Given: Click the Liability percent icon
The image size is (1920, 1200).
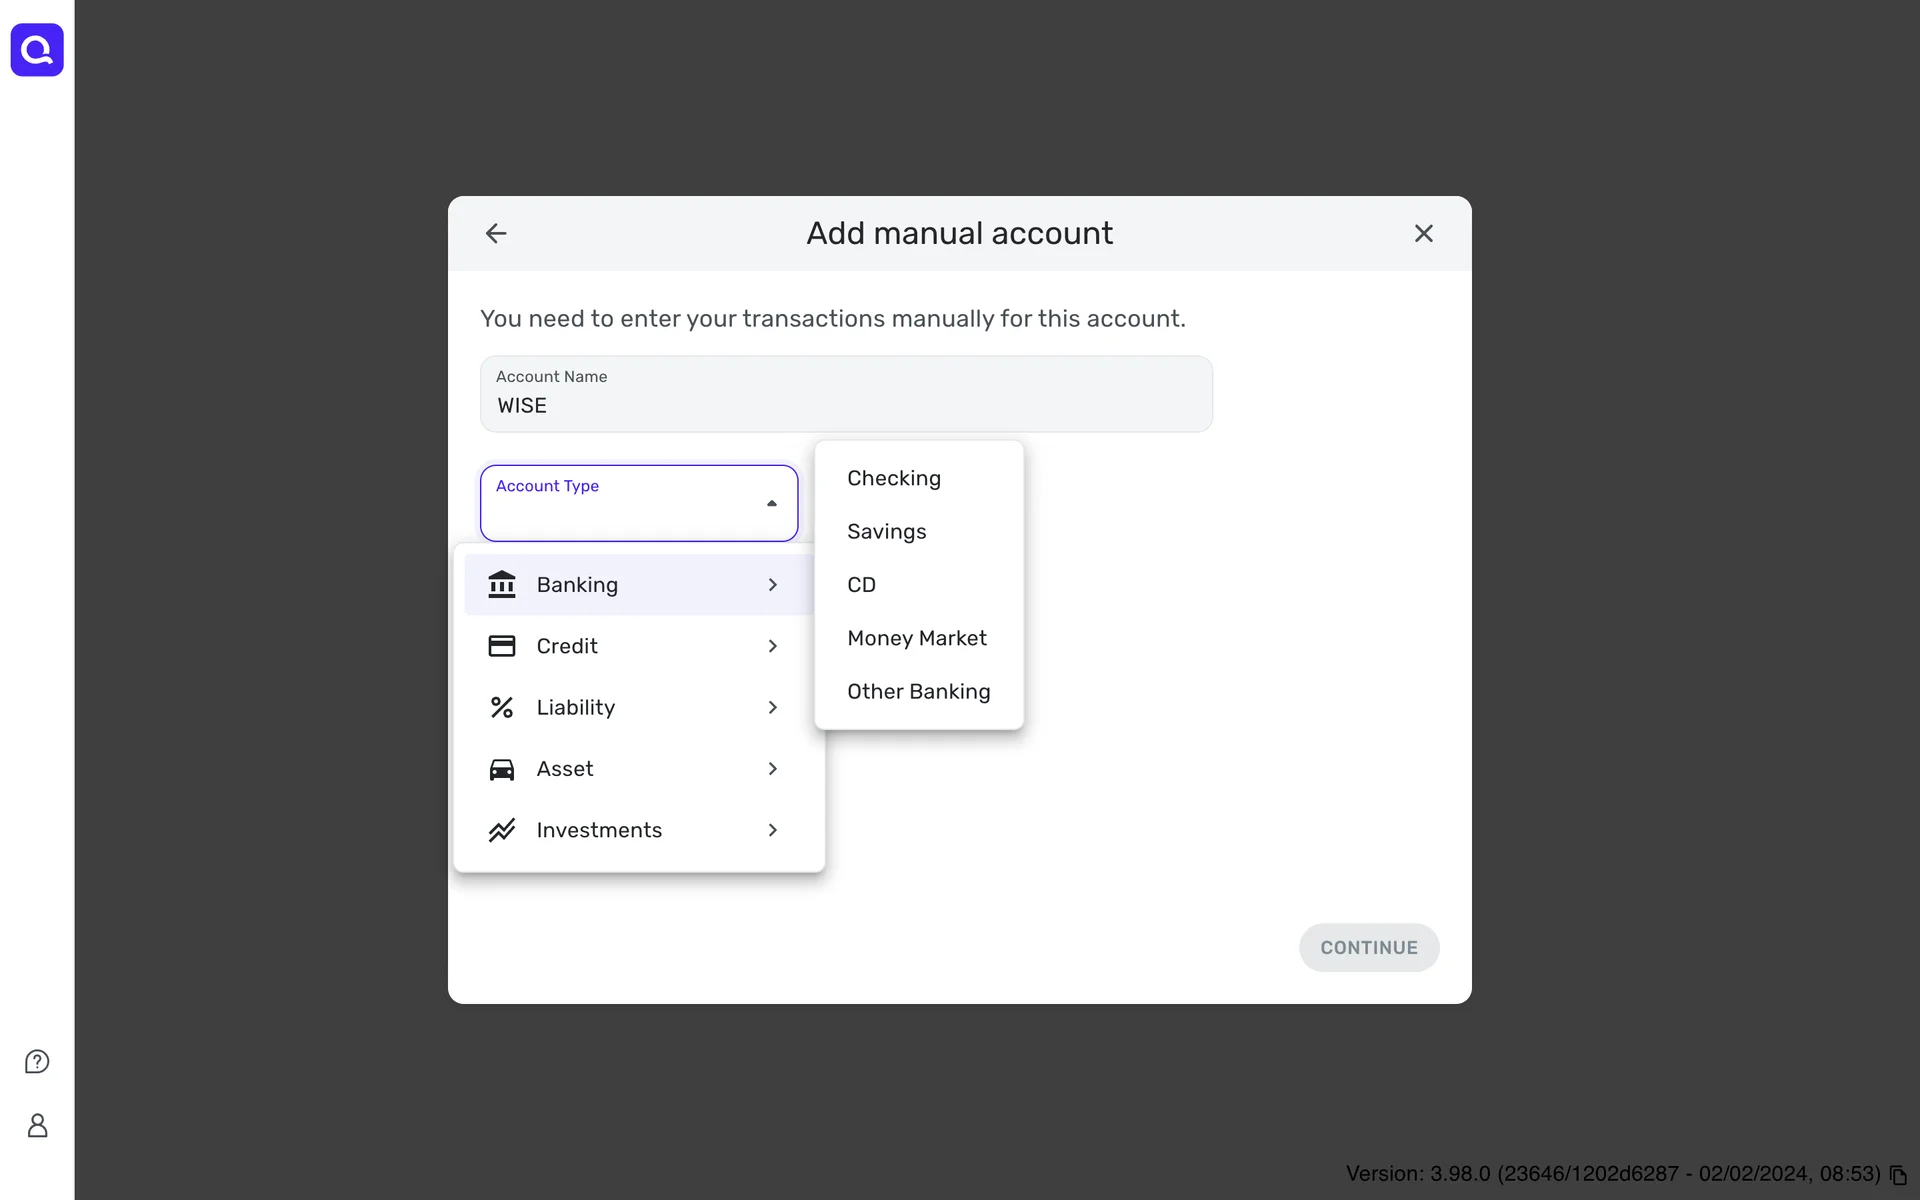Looking at the screenshot, I should (x=502, y=708).
